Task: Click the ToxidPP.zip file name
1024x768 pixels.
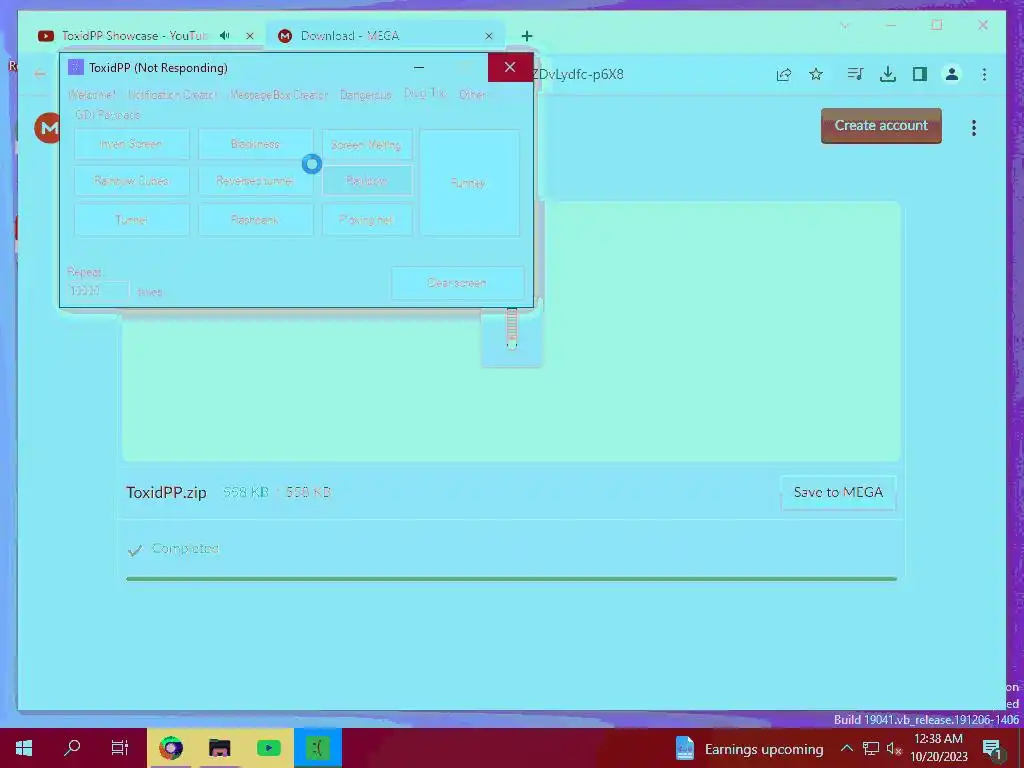Action: (x=166, y=492)
